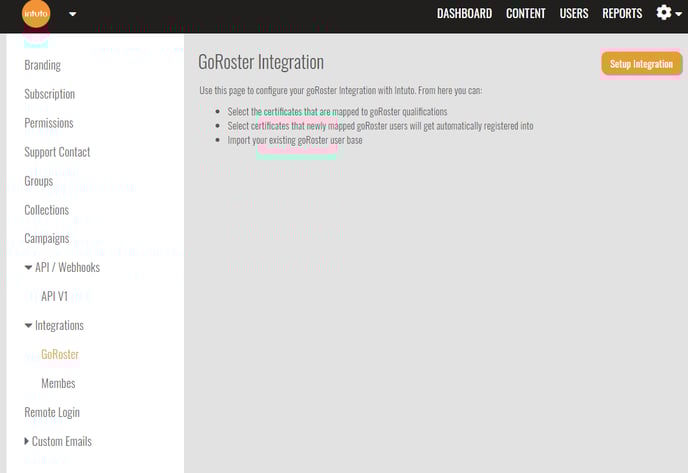Click the orange Intuto logo
The height and width of the screenshot is (473, 688).
point(36,14)
